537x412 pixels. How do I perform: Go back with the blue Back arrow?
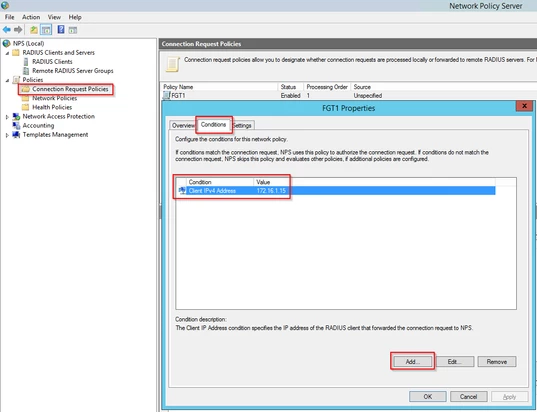pyautogui.click(x=7, y=30)
